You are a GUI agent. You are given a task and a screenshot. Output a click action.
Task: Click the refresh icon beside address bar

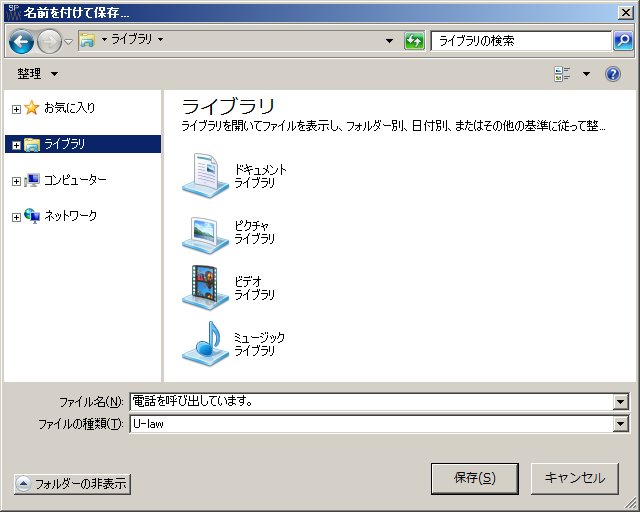[414, 41]
